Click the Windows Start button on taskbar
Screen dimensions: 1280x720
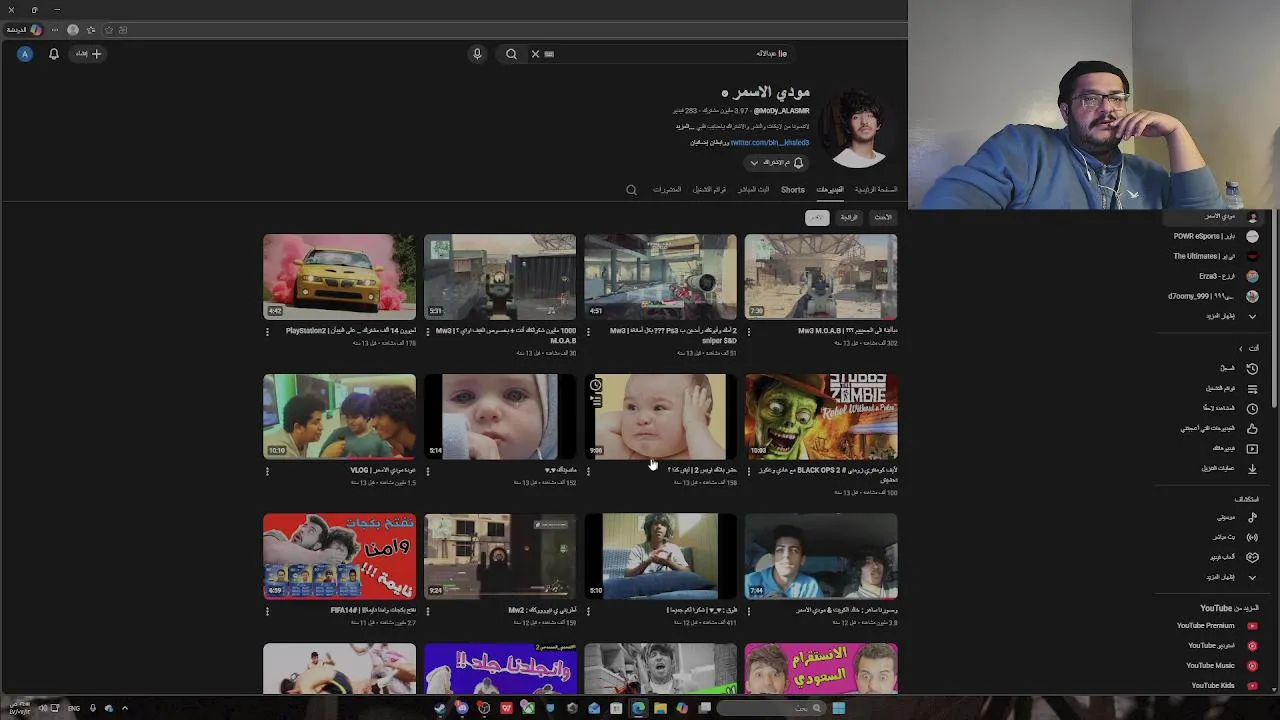(838, 708)
